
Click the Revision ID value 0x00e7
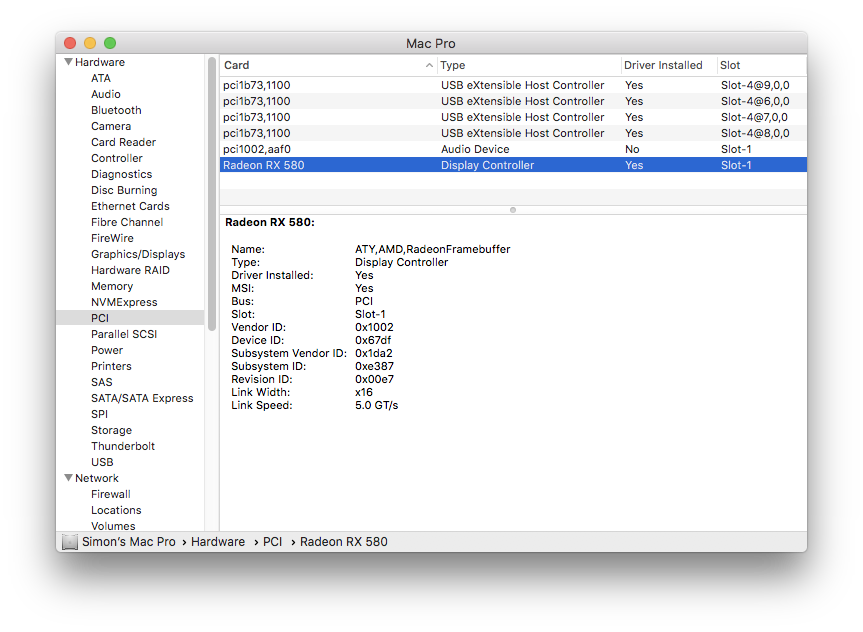374,379
